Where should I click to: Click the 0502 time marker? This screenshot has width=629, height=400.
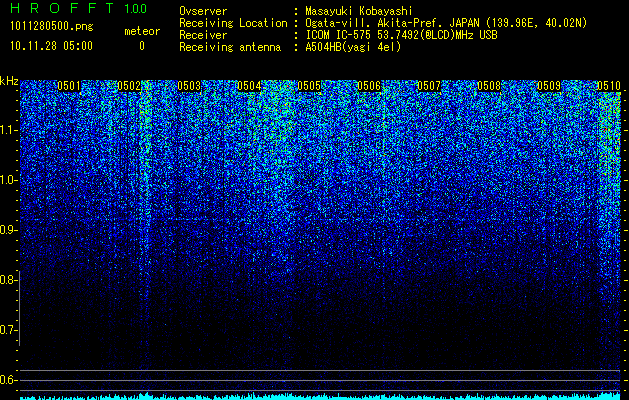tap(129, 86)
